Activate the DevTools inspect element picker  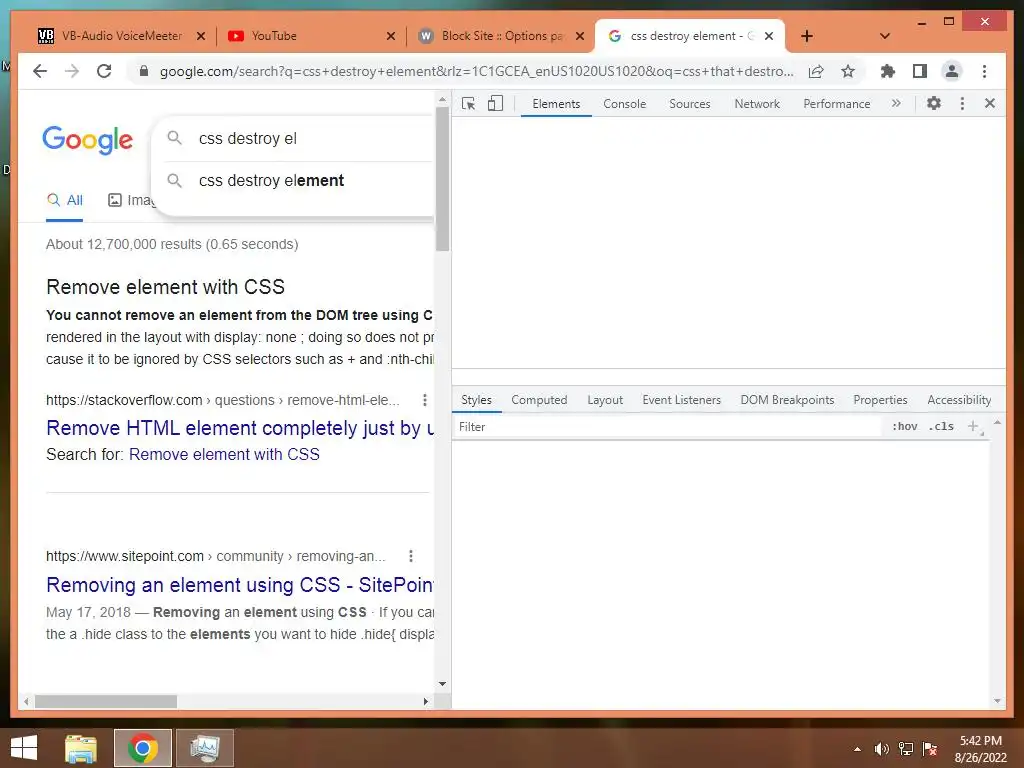[x=468, y=104]
